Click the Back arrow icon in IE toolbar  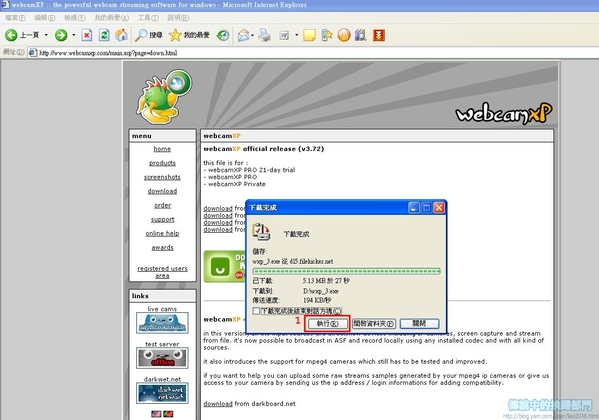coord(11,35)
